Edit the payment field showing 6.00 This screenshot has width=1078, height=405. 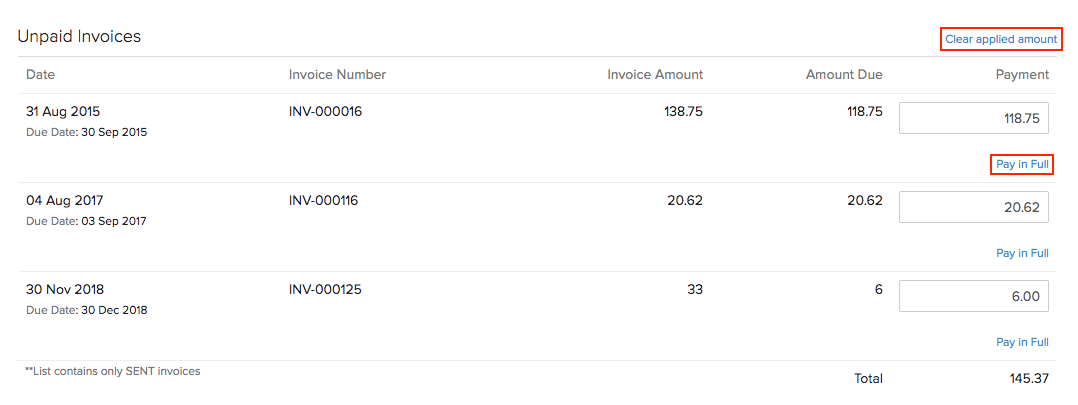coord(974,296)
